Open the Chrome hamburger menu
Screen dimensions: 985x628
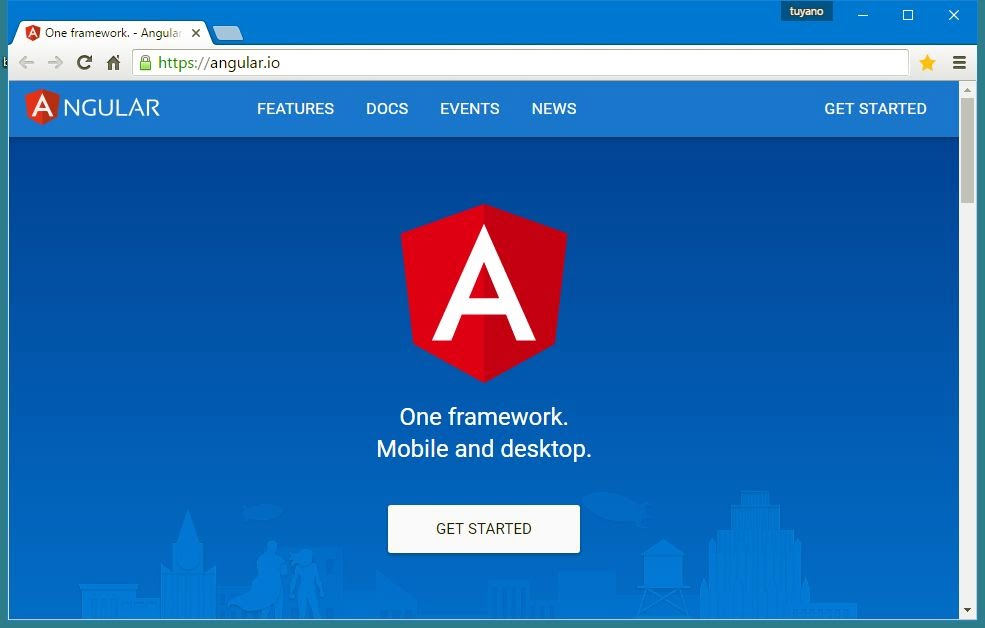(959, 63)
